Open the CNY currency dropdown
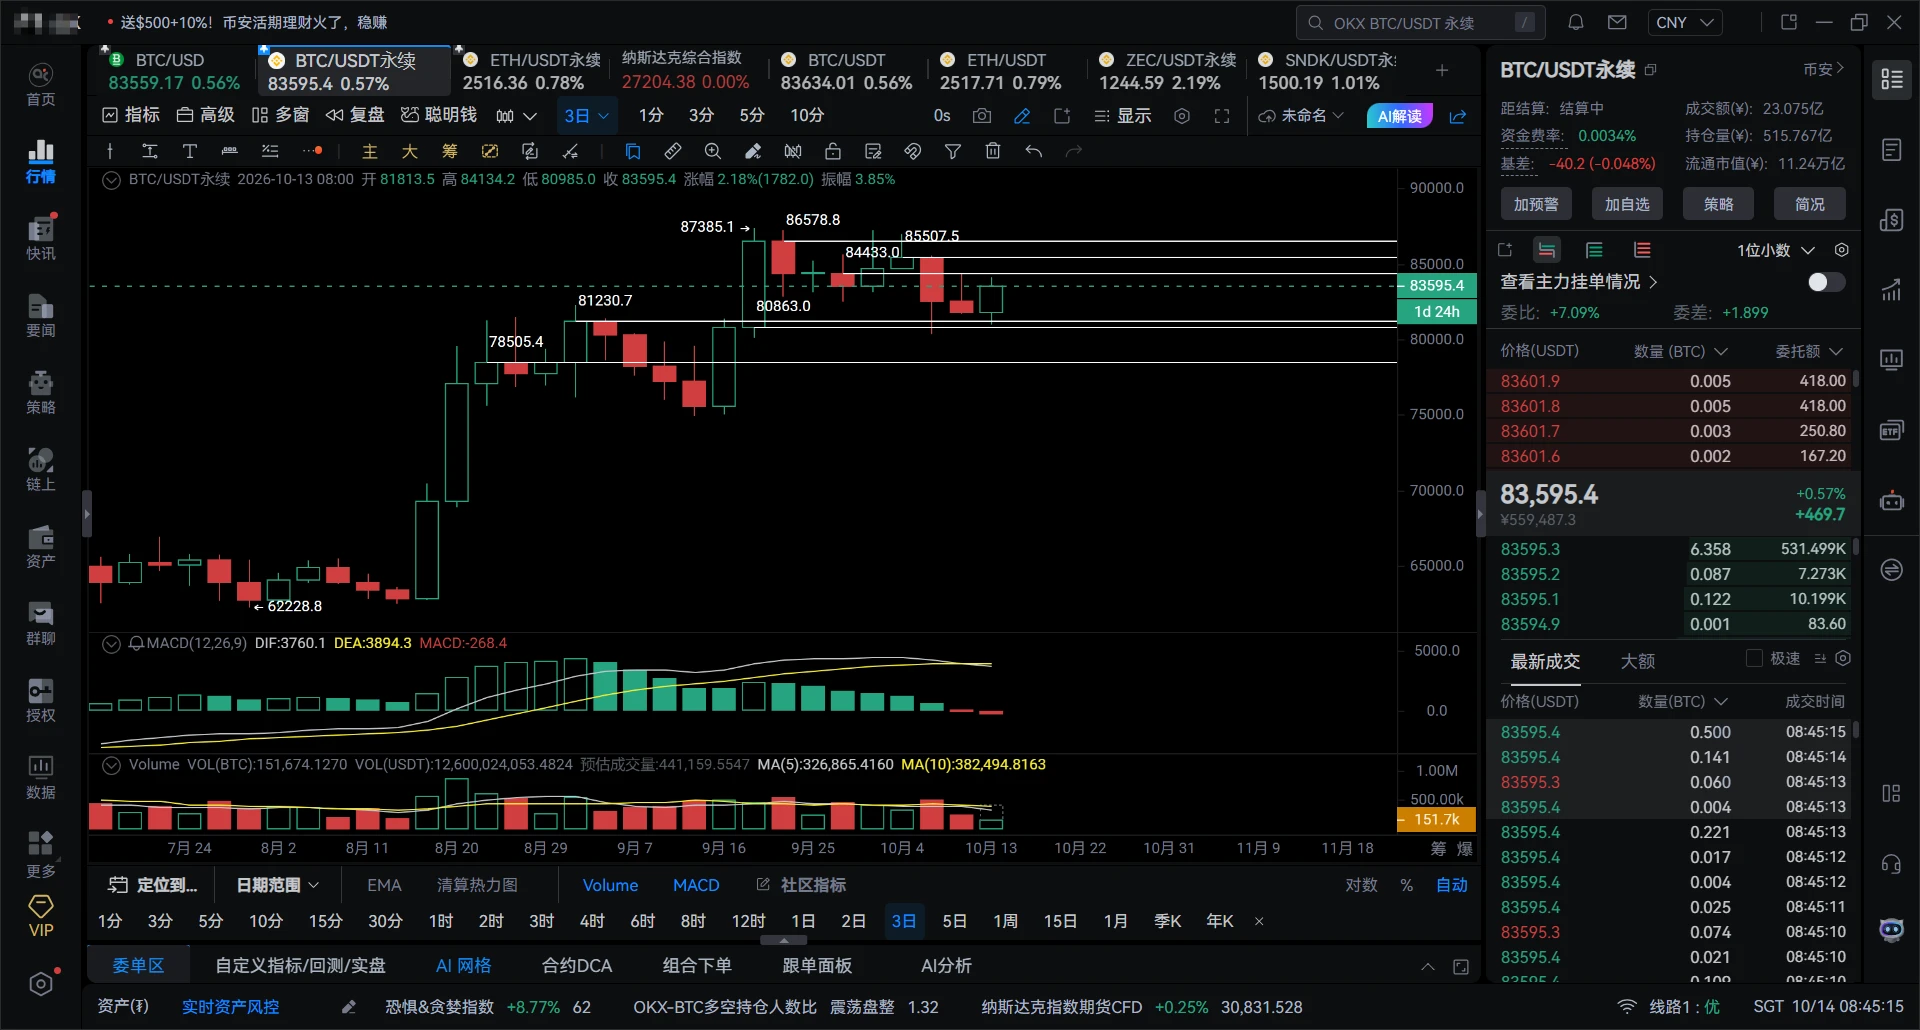Viewport: 1920px width, 1030px height. [1685, 22]
